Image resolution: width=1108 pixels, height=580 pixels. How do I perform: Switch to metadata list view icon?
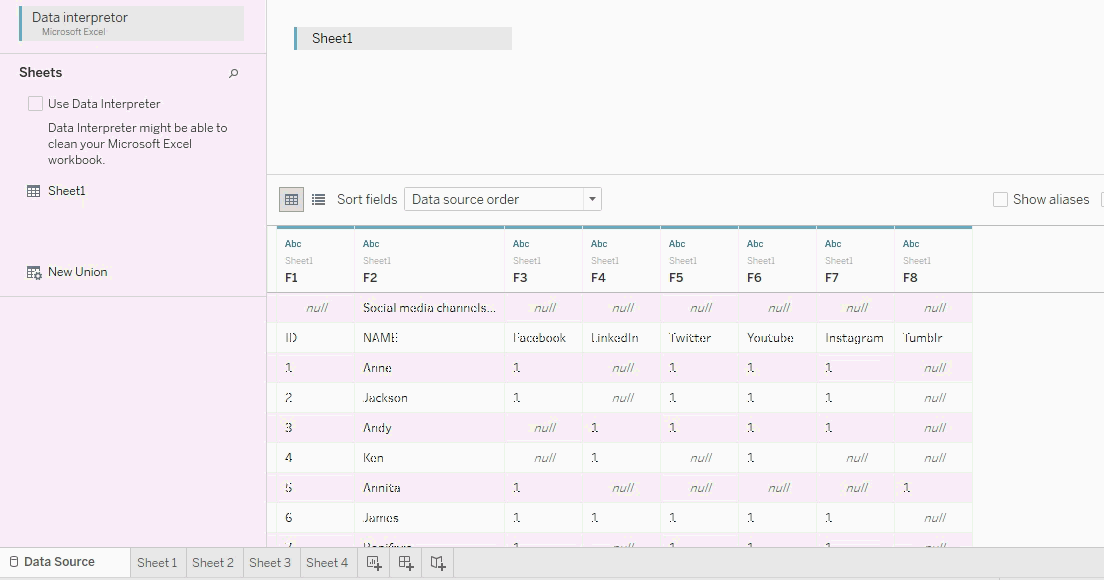(x=319, y=200)
